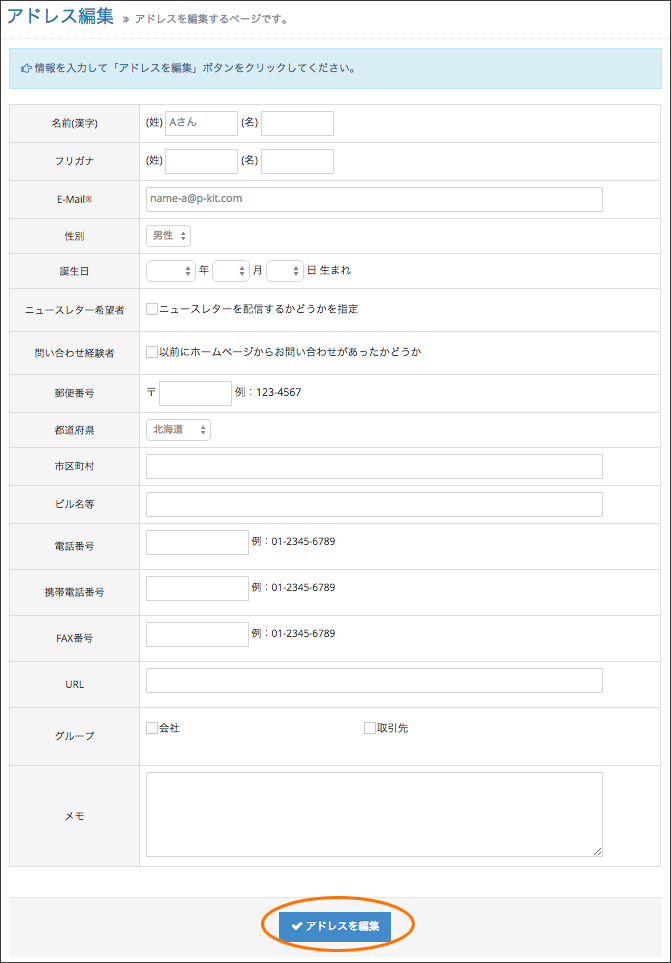Viewport: 671px width, 963px height.
Task: Click inside the メモ text area
Action: point(374,814)
